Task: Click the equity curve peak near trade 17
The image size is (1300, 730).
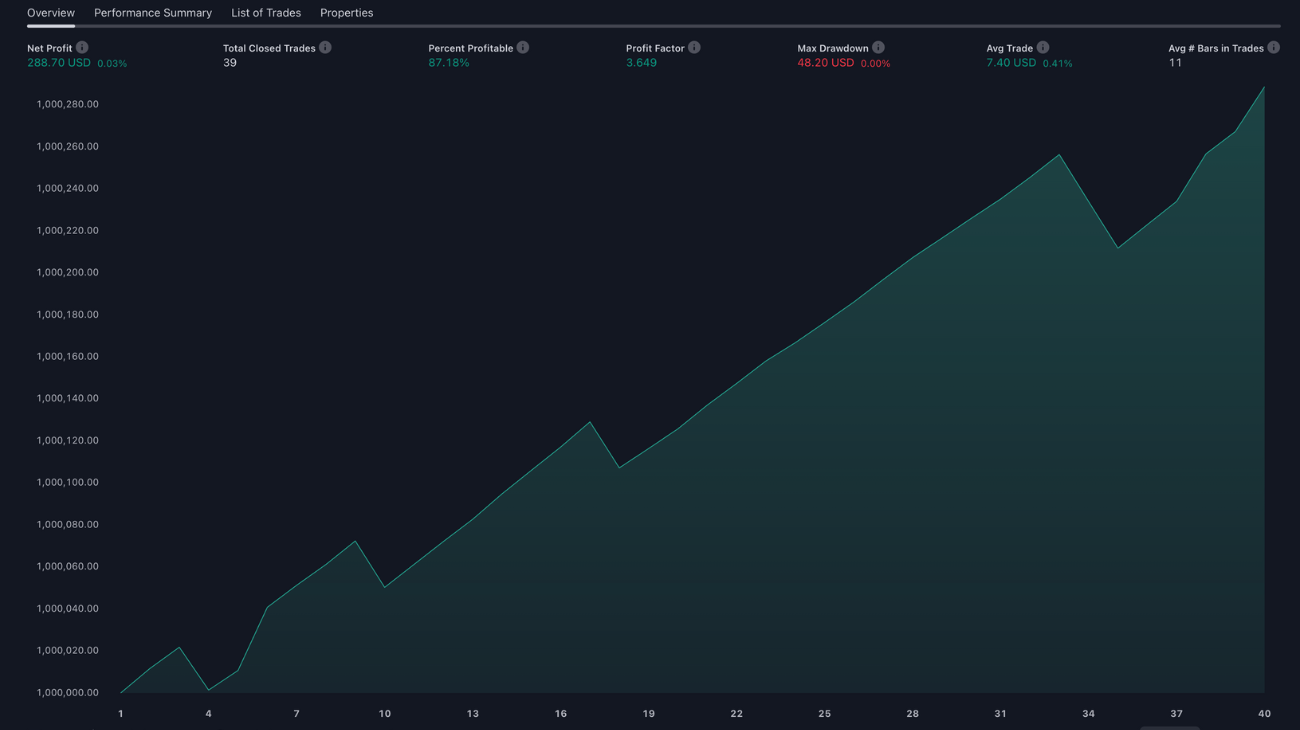Action: coord(590,422)
